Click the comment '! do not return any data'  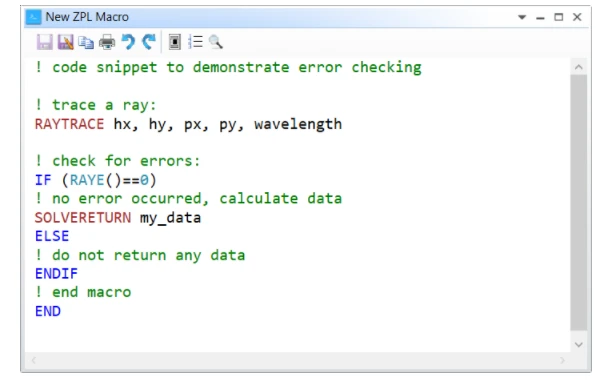click(x=140, y=255)
